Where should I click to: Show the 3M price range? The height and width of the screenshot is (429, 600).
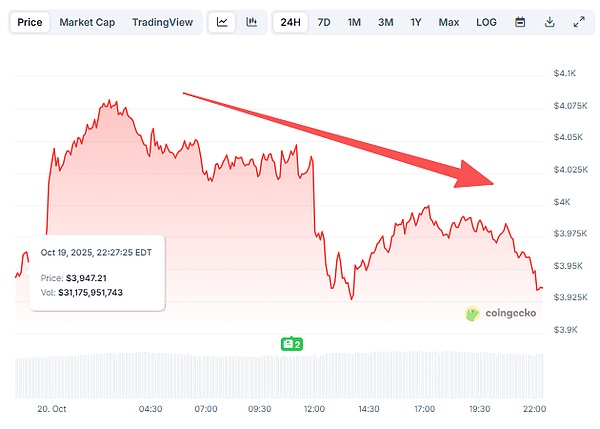click(x=385, y=21)
